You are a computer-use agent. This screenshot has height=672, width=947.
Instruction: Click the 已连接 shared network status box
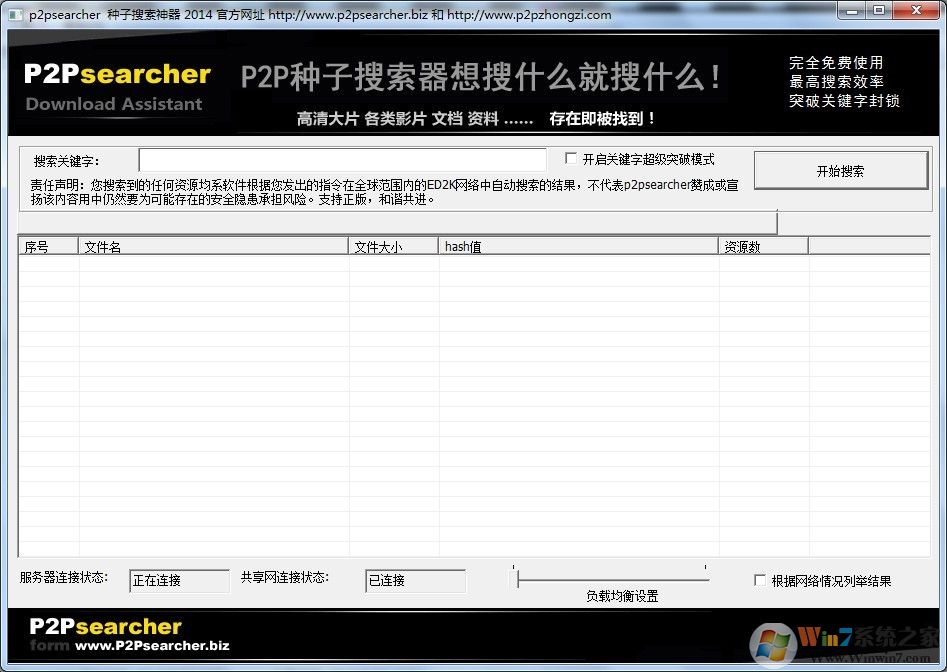[x=415, y=580]
